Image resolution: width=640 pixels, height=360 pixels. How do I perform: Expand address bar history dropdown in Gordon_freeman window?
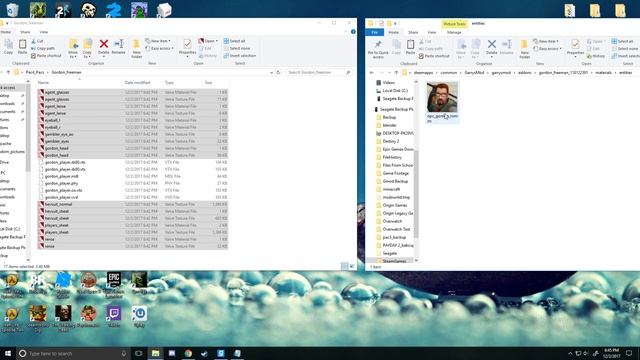coord(271,72)
